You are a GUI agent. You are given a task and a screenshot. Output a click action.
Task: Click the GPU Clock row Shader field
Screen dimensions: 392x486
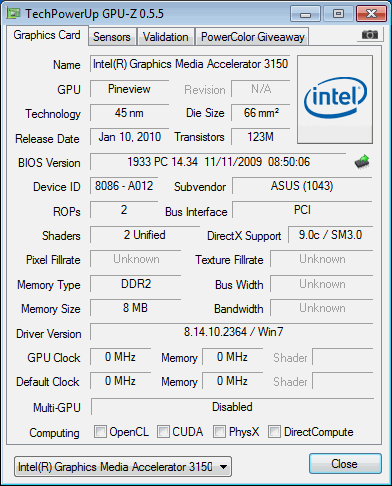pyautogui.click(x=343, y=357)
